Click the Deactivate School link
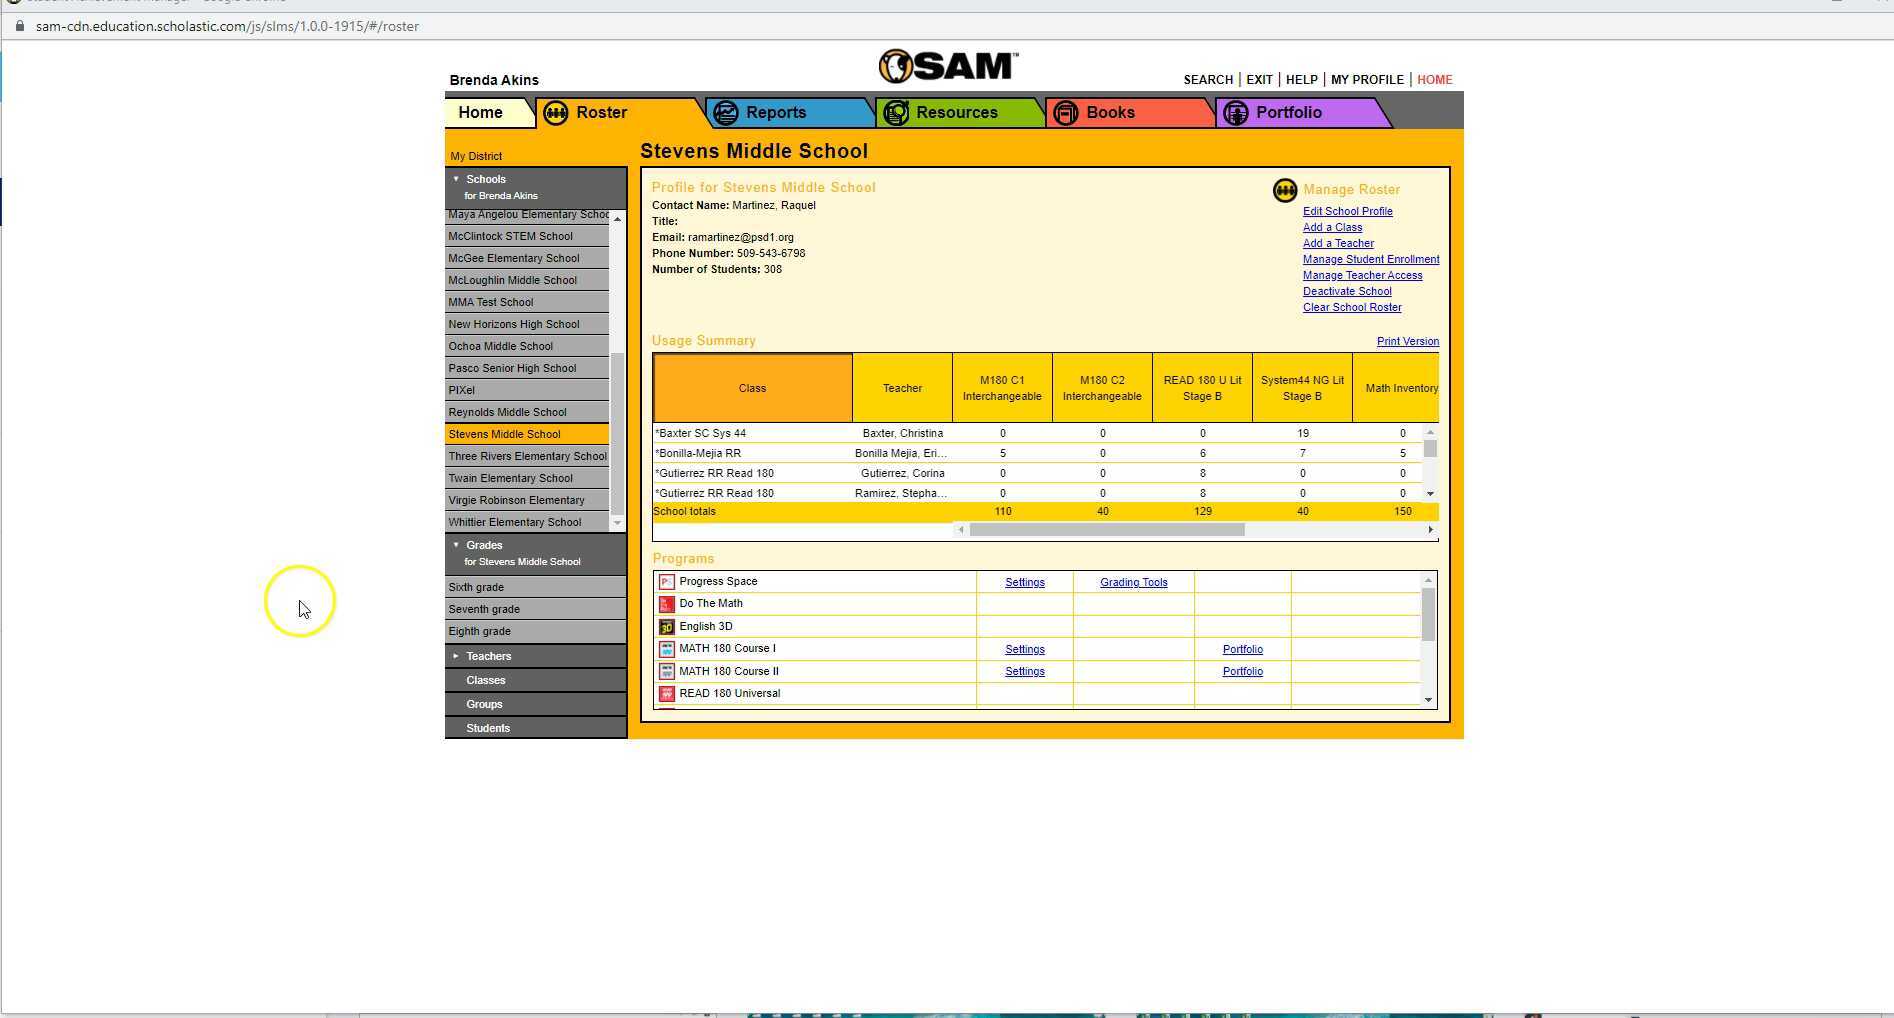 tap(1347, 291)
